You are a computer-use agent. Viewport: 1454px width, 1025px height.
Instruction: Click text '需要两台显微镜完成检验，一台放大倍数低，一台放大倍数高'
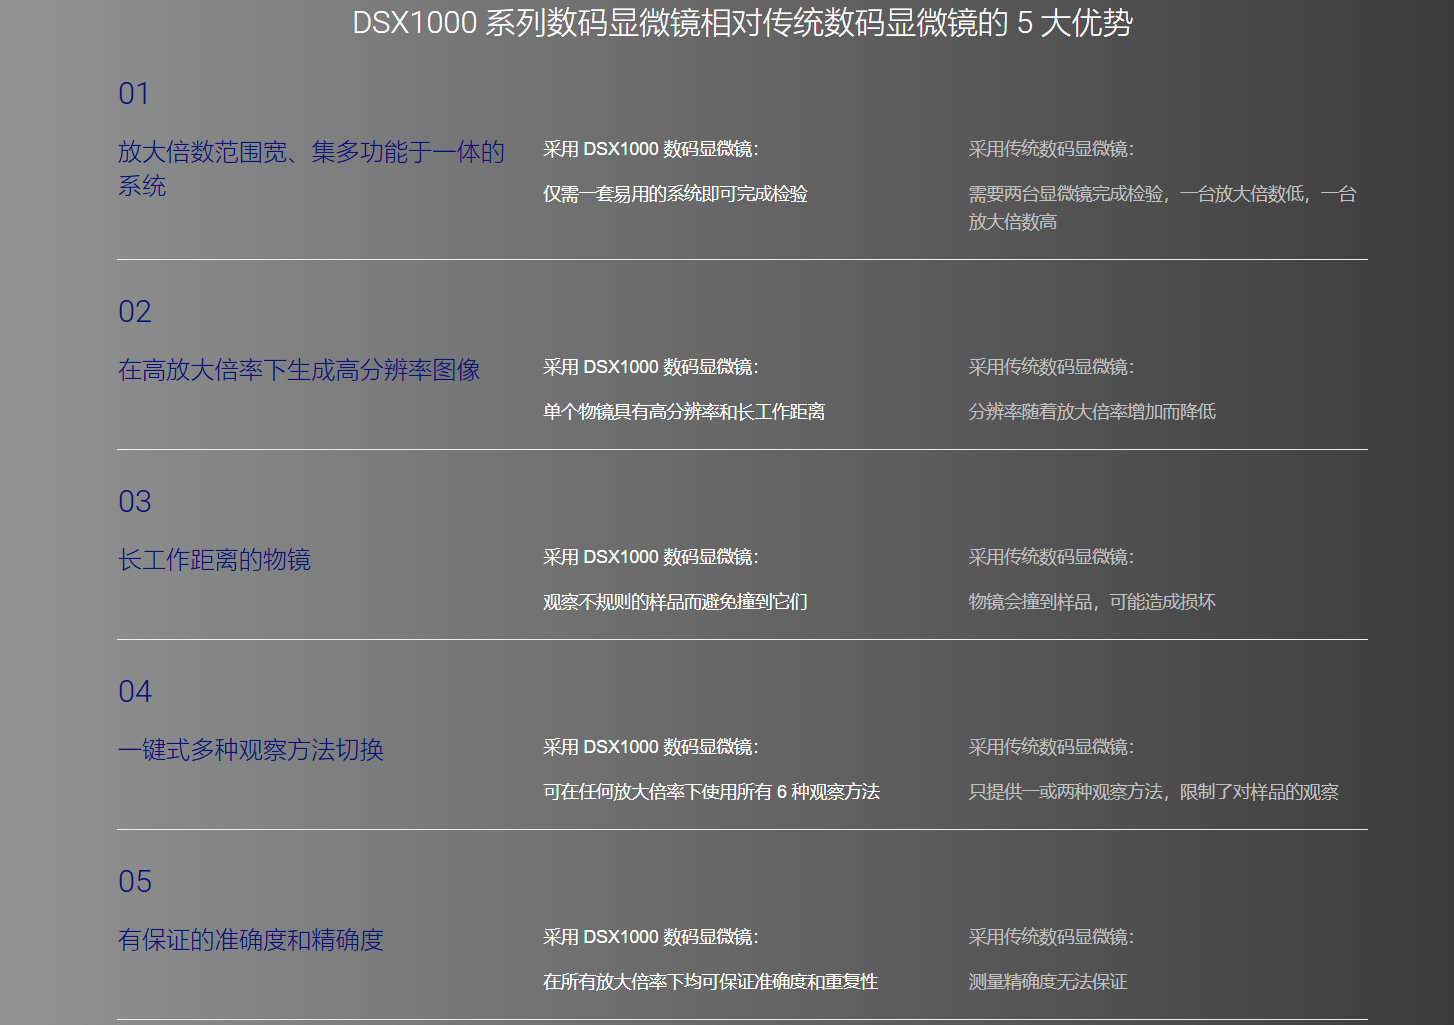1162,208
